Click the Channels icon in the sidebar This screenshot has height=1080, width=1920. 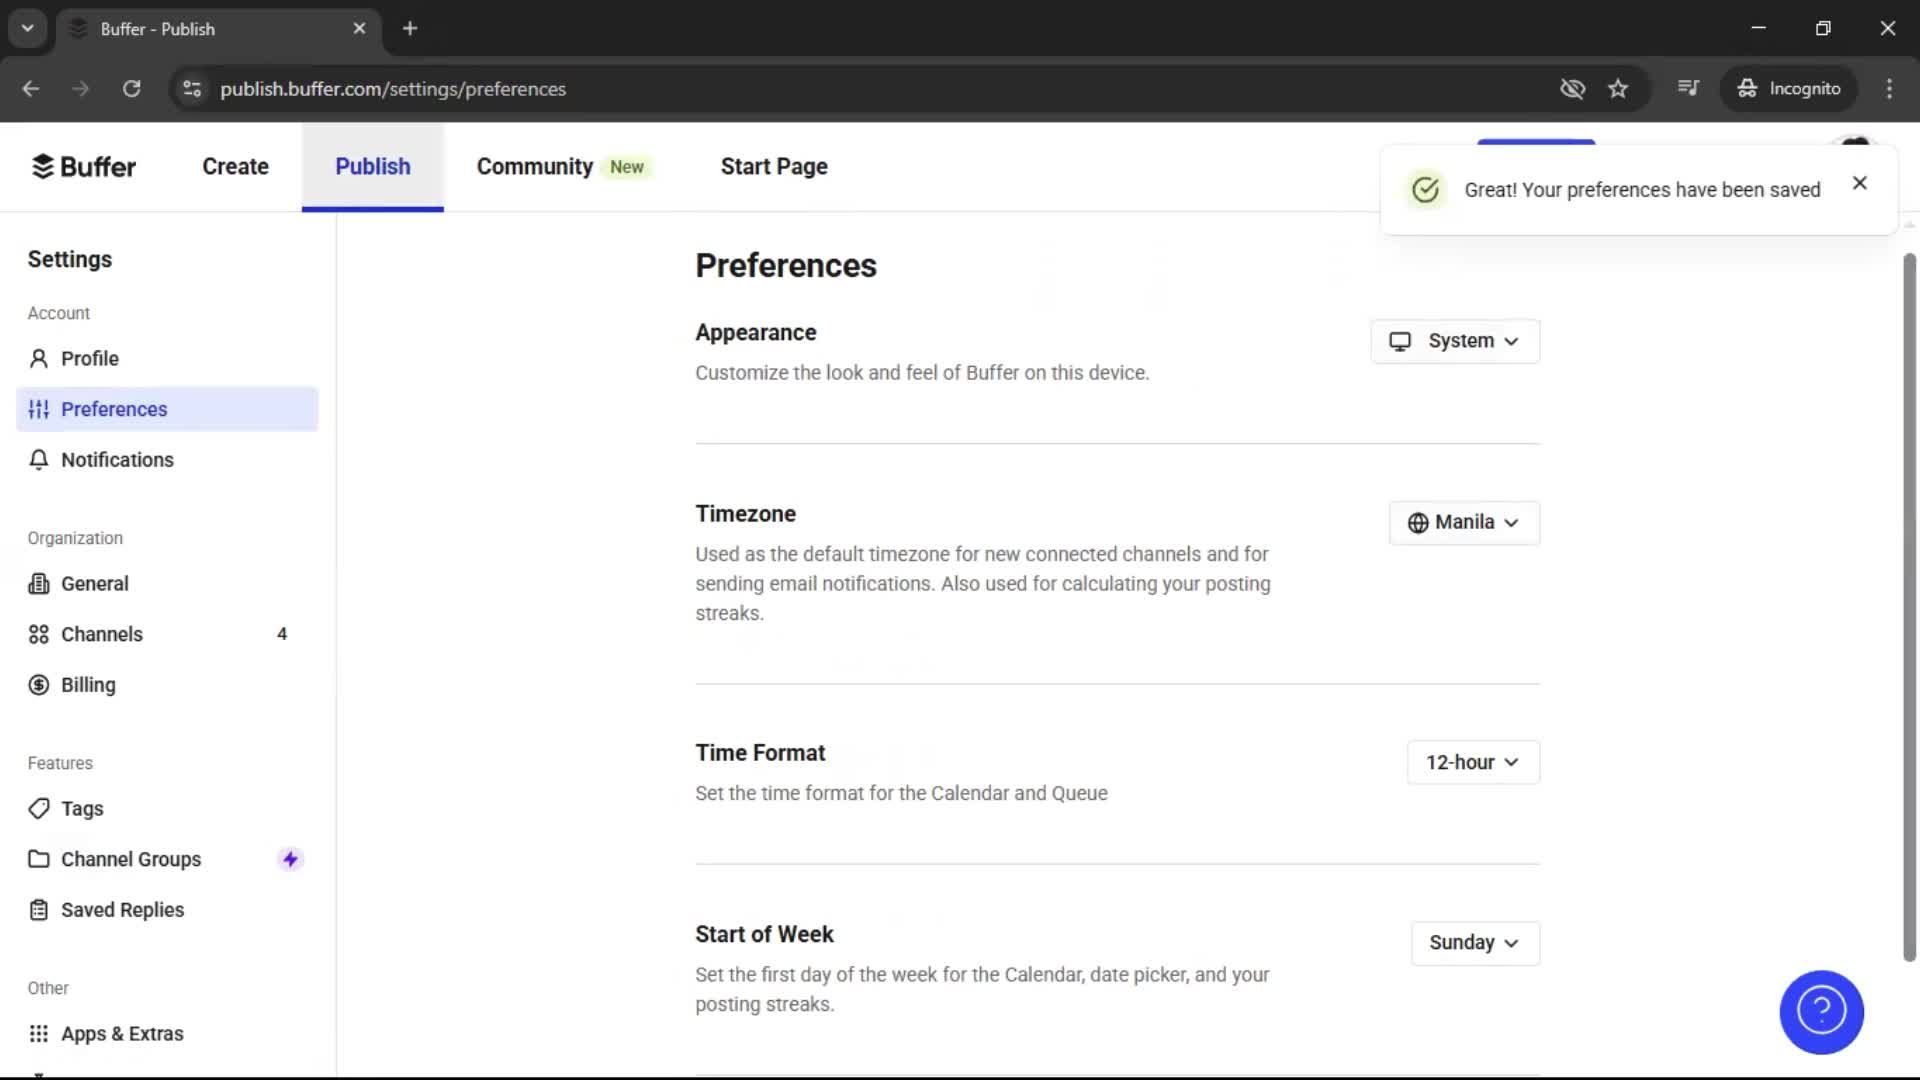(x=38, y=634)
